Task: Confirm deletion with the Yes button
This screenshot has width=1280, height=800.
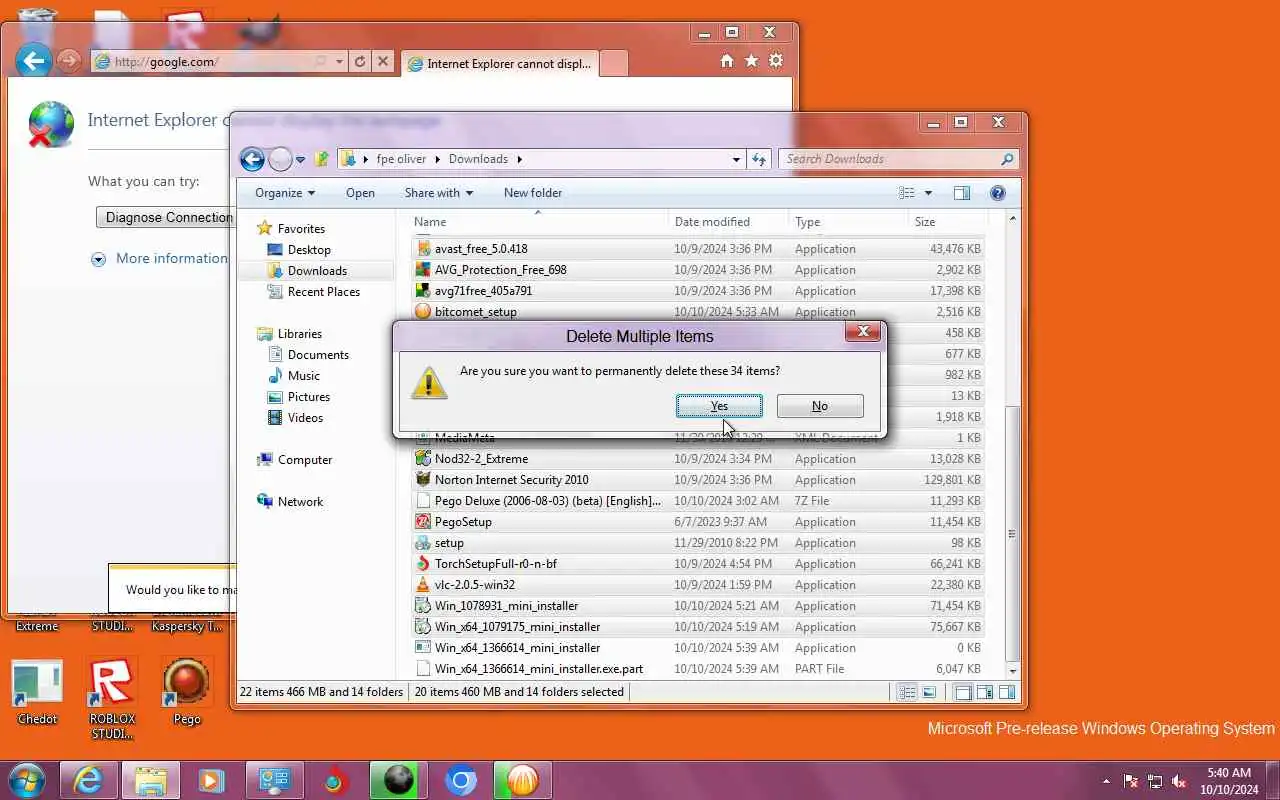Action: coord(719,406)
